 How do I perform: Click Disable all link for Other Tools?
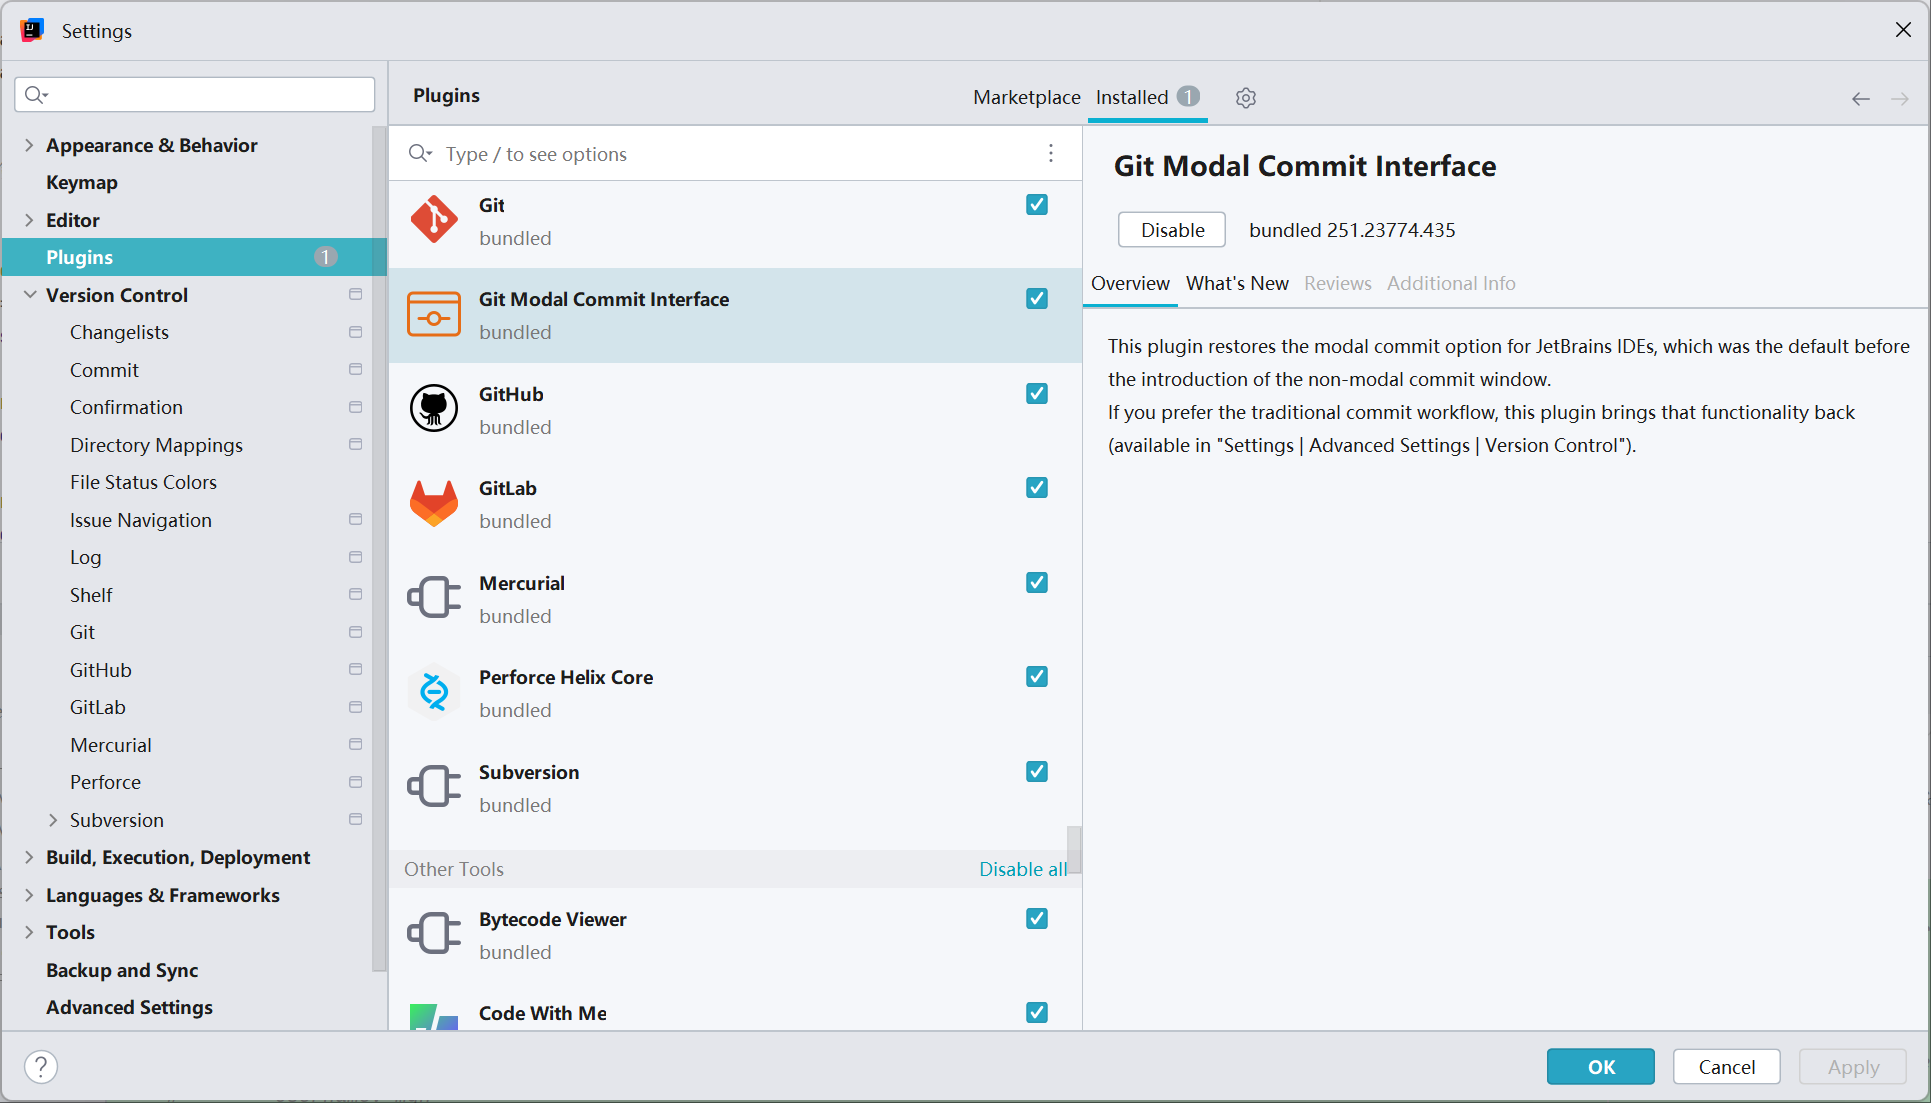pyautogui.click(x=1022, y=869)
